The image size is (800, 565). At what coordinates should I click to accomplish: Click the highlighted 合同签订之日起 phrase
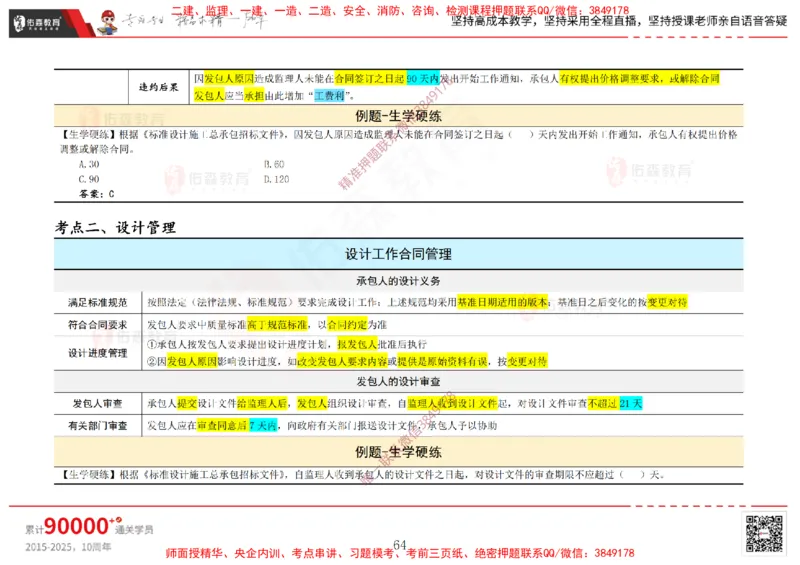[x=370, y=79]
